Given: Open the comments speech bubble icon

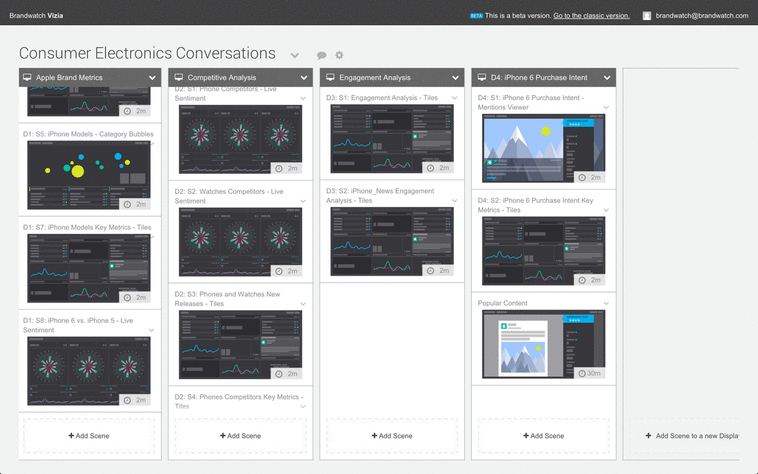Looking at the screenshot, I should pos(322,56).
